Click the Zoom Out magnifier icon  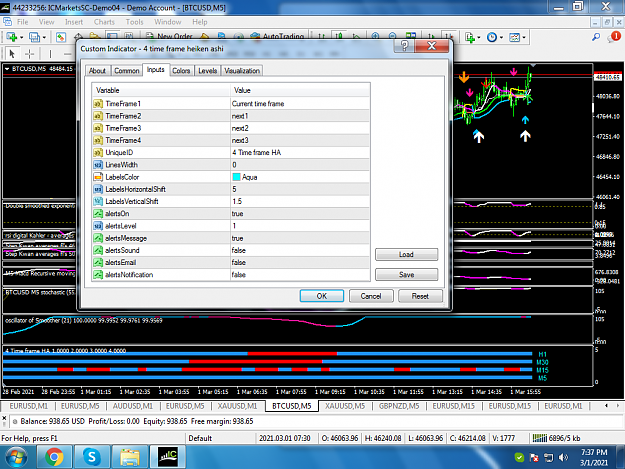[x=393, y=36]
